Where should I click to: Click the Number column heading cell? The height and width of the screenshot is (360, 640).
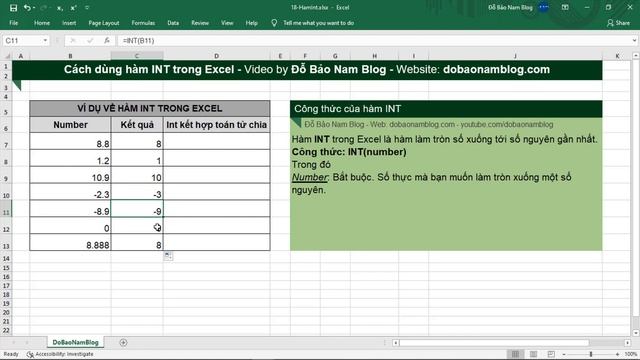pos(70,124)
